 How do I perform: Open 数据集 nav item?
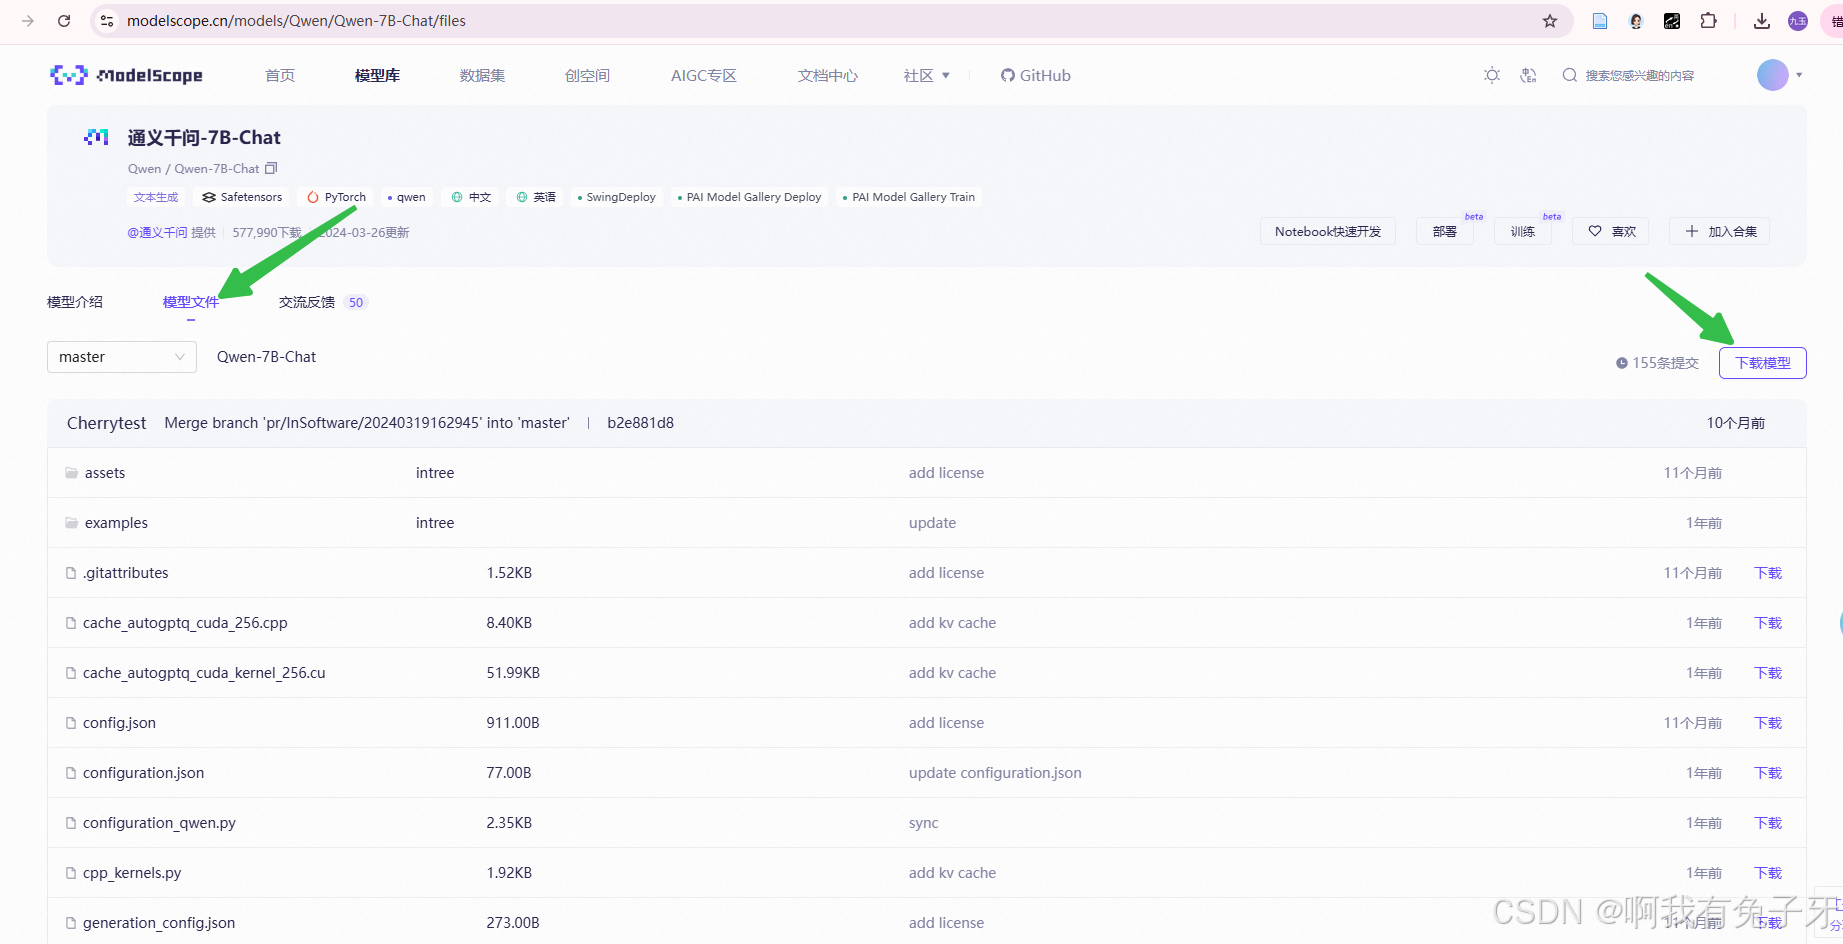coord(482,75)
